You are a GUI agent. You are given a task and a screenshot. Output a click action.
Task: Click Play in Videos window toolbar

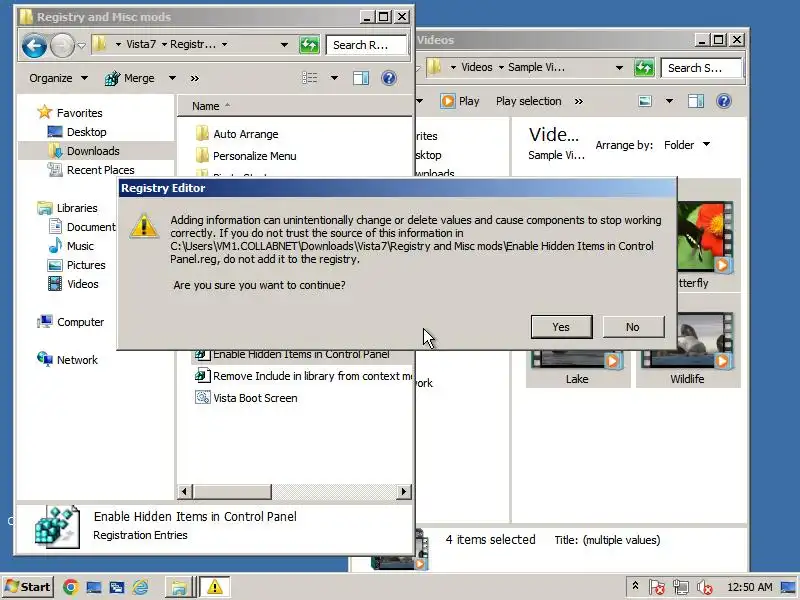click(461, 101)
